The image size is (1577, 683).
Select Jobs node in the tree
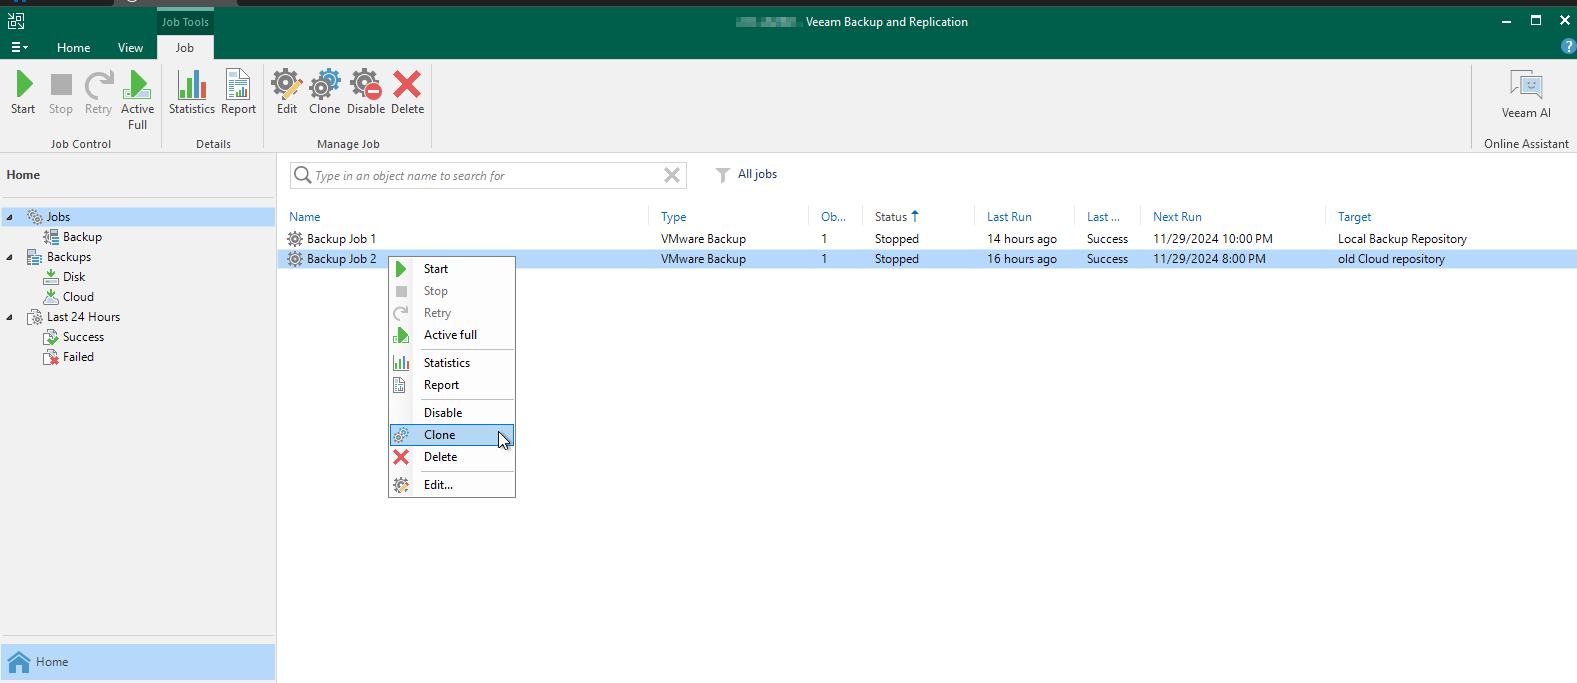58,217
